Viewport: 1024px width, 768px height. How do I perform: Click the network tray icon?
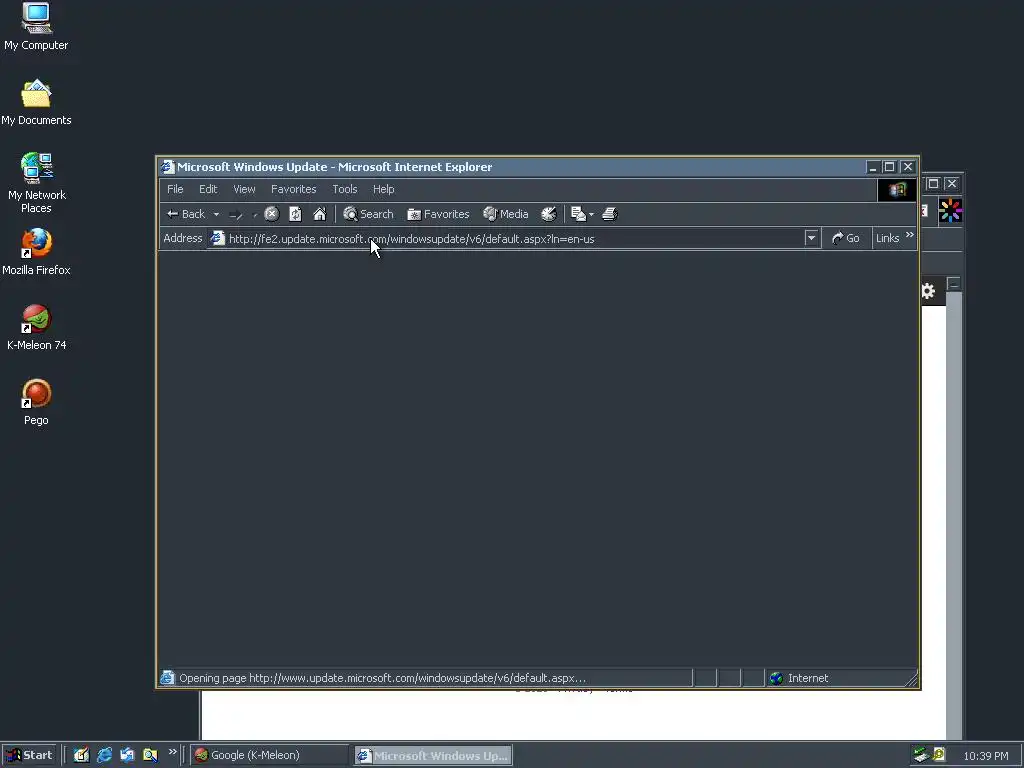pyautogui.click(x=921, y=755)
